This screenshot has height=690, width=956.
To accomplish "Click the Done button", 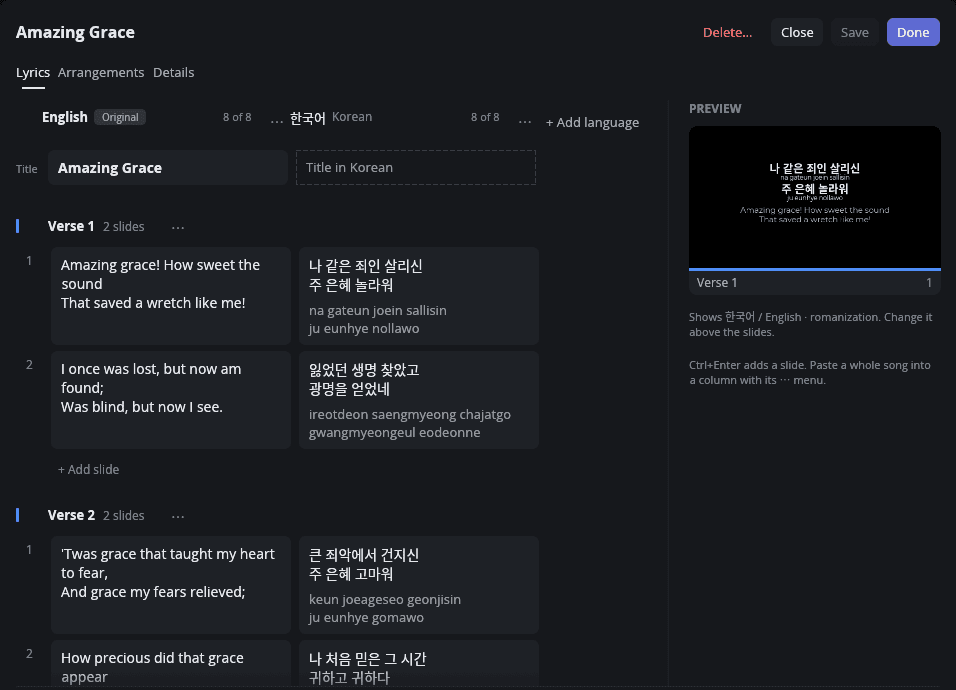I will [x=913, y=32].
